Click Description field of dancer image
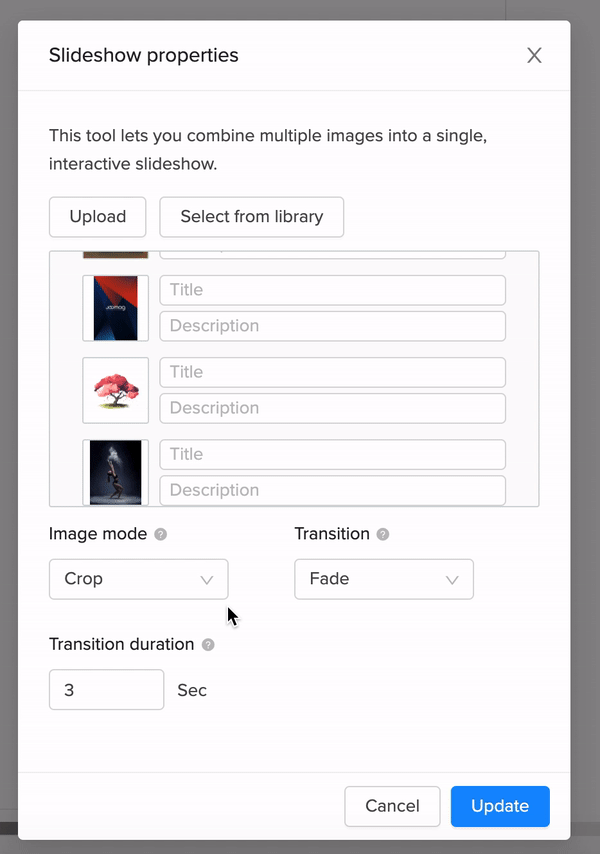The width and height of the screenshot is (600, 854). coord(332,490)
